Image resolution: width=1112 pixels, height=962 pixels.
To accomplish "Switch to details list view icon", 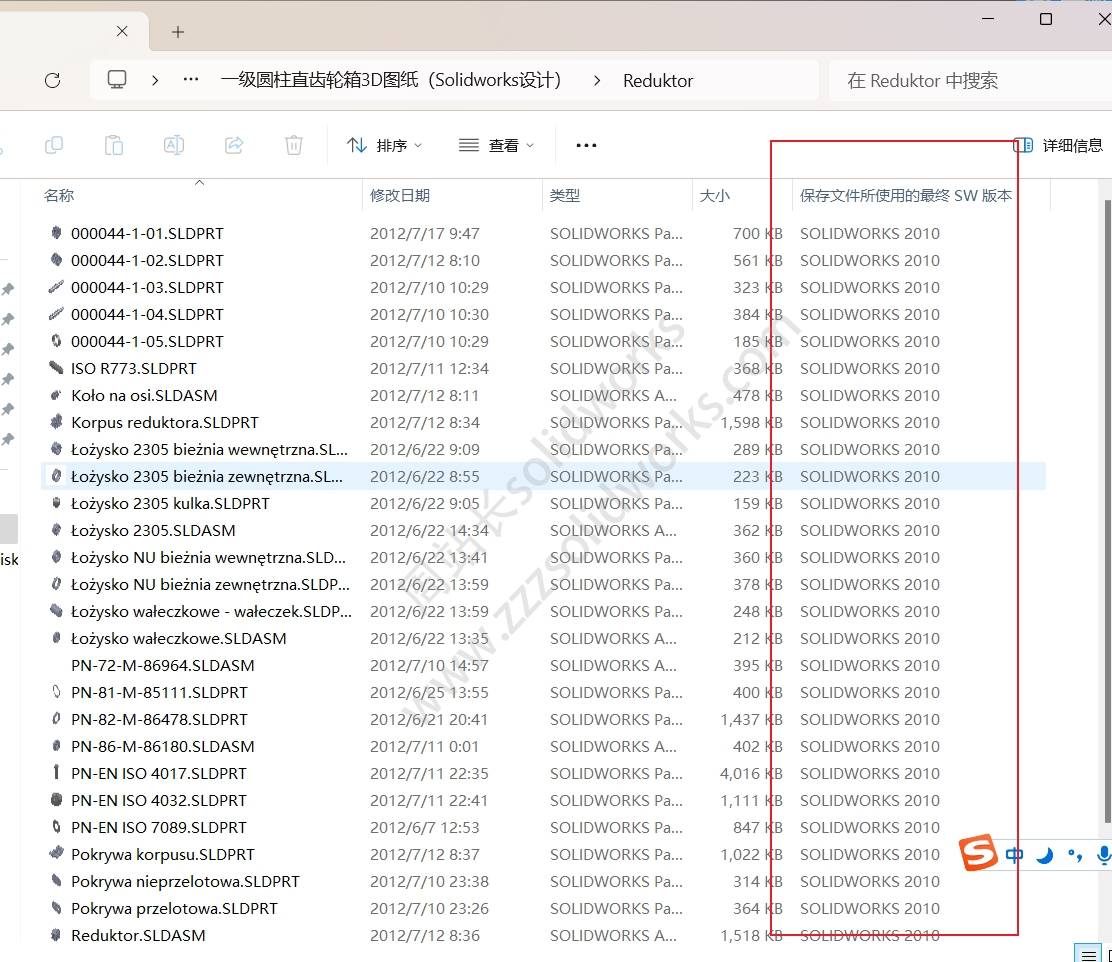I will tap(1089, 953).
